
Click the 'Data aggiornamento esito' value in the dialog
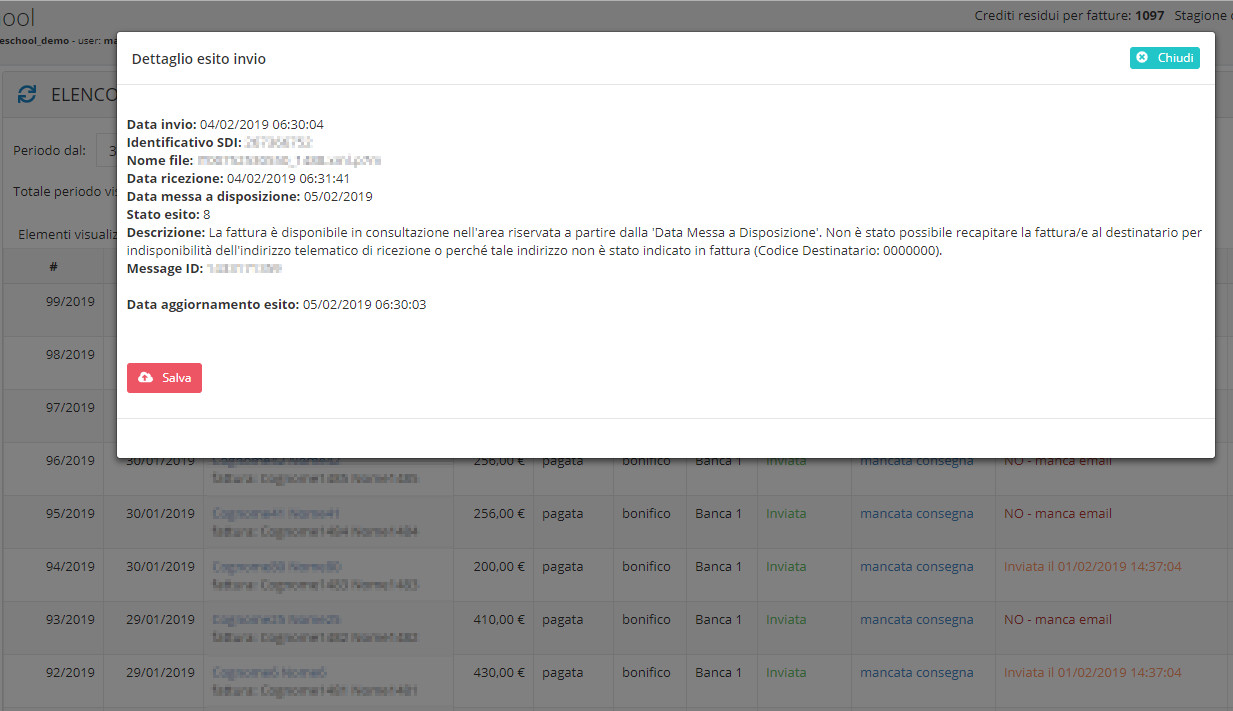coord(365,305)
